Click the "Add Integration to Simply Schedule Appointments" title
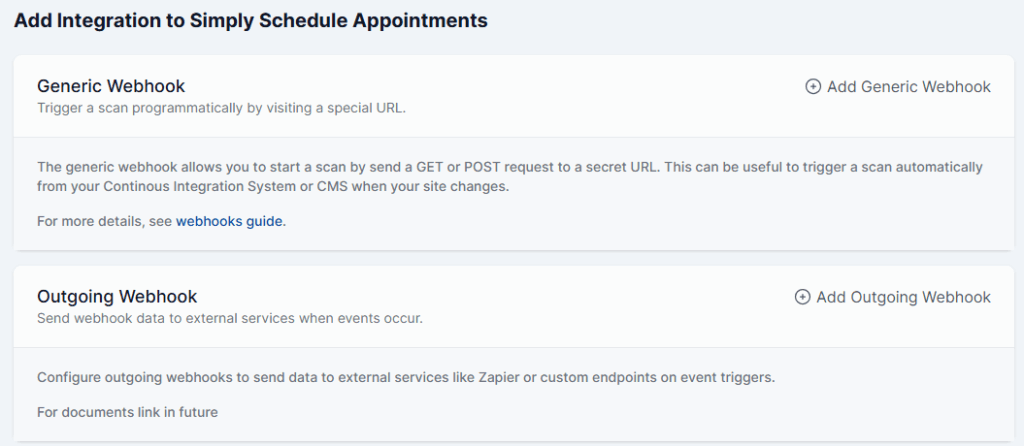Viewport: 1024px width, 446px height. click(251, 20)
